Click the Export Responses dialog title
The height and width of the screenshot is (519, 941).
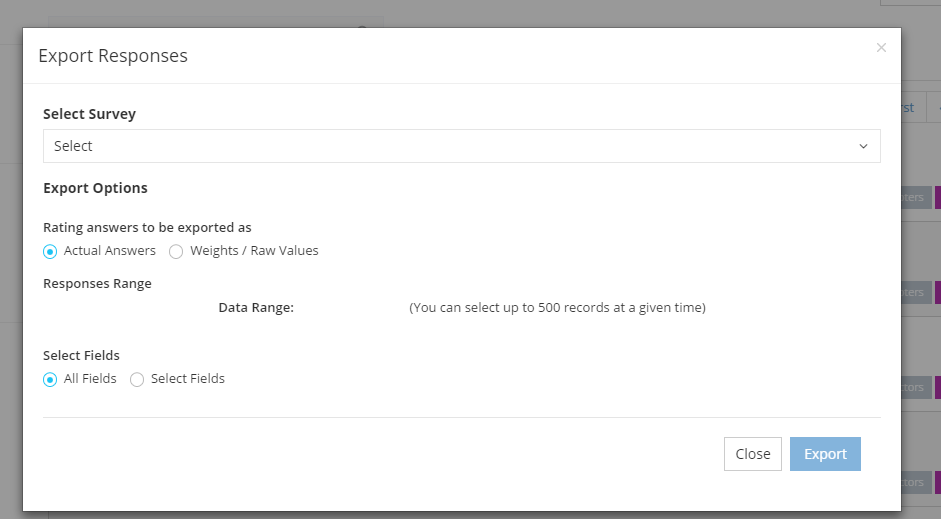(113, 56)
